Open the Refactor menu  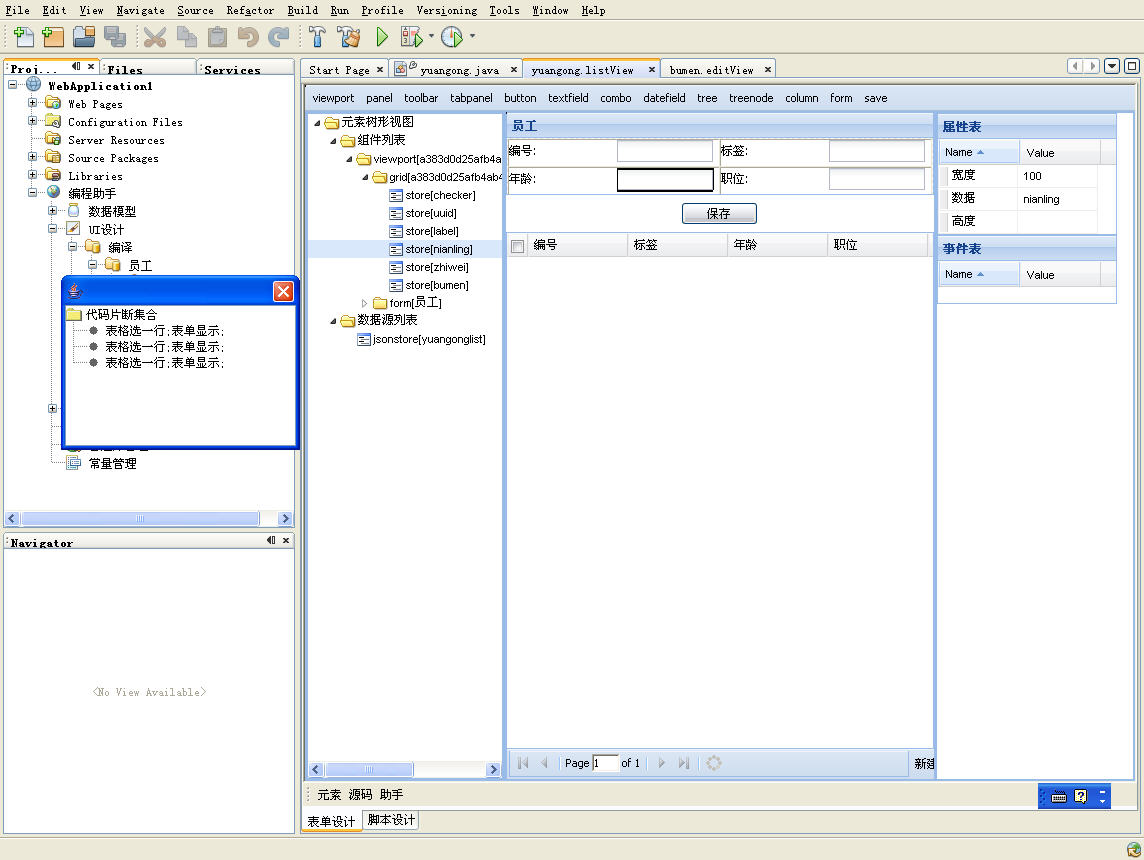249,11
